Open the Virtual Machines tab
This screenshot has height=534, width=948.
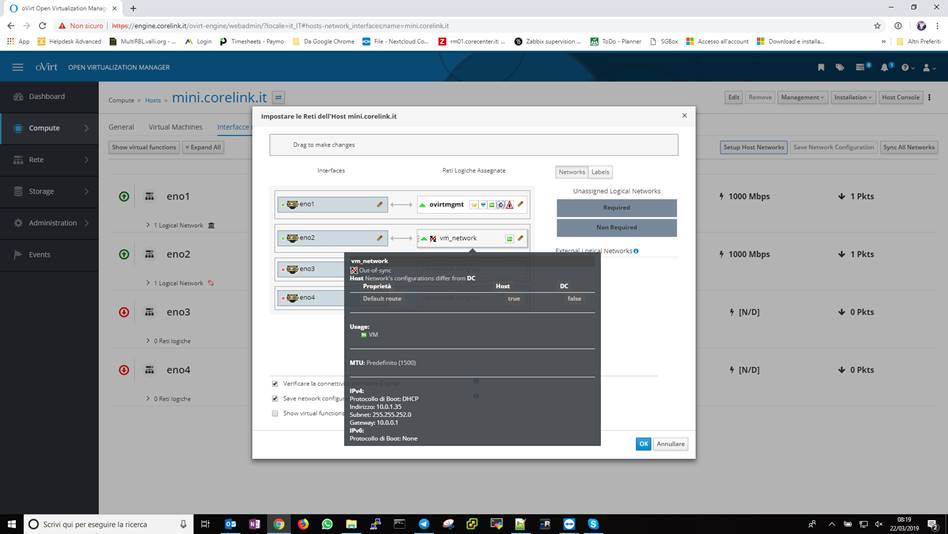pyautogui.click(x=175, y=127)
